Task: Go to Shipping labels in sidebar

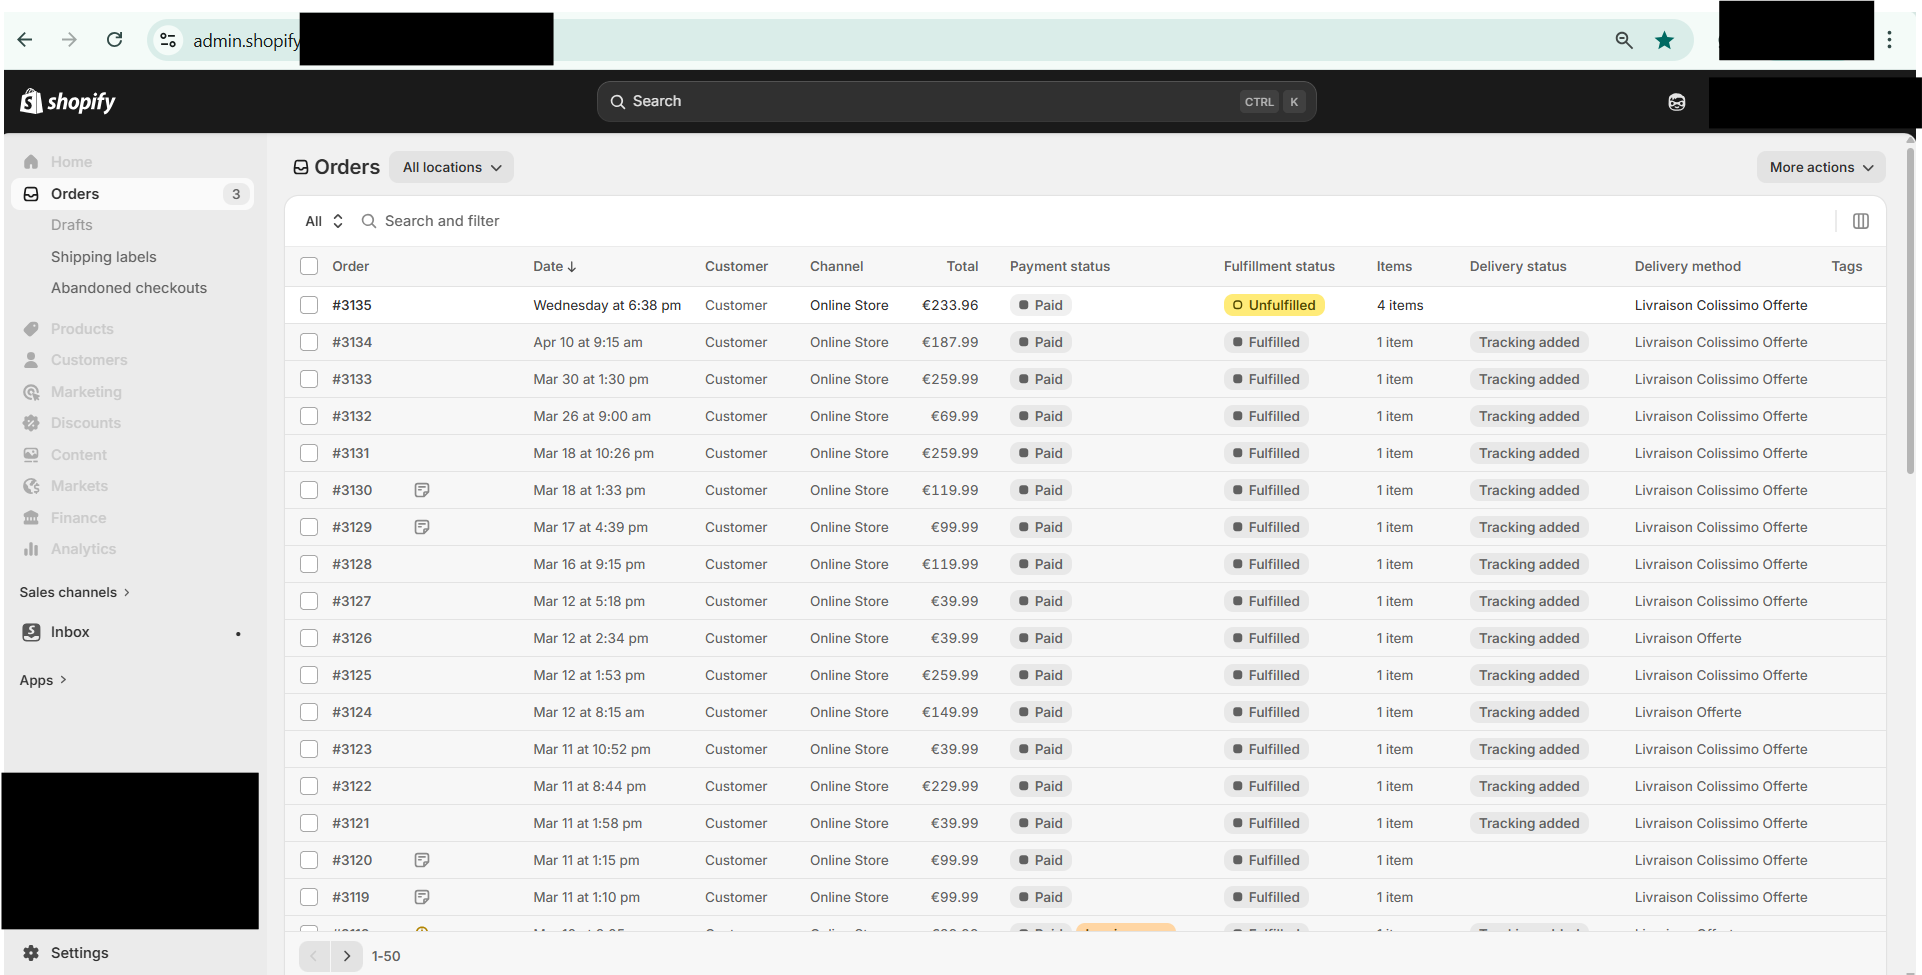Action: tap(104, 257)
